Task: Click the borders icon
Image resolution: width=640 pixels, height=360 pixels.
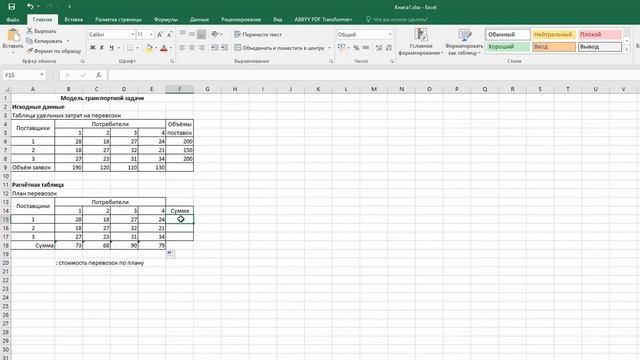Action: (x=130, y=48)
